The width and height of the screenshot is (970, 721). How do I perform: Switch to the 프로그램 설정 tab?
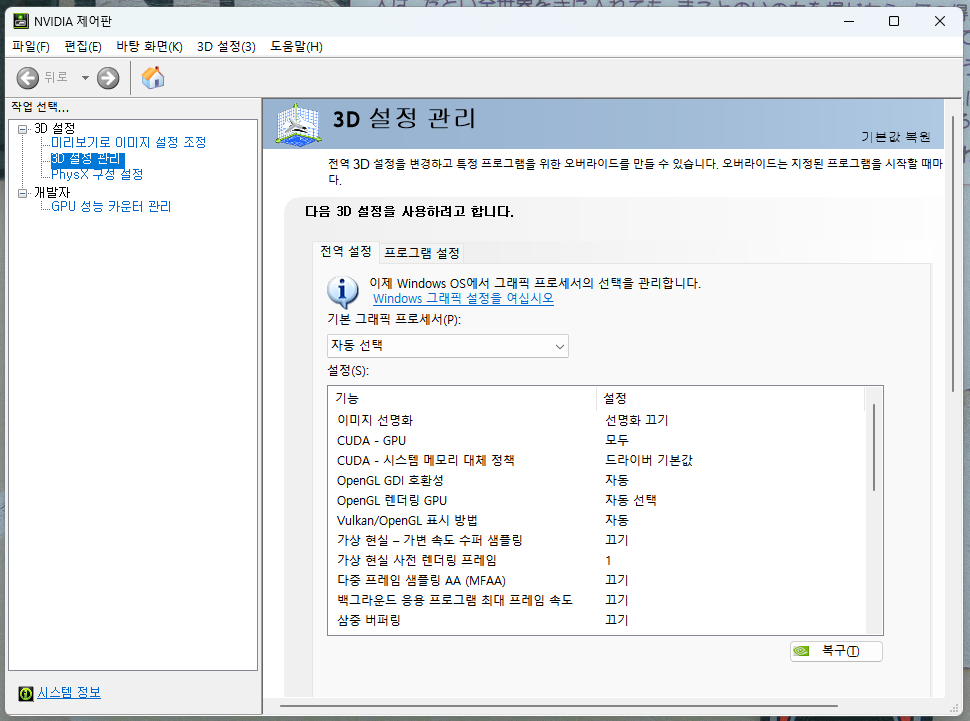422,253
